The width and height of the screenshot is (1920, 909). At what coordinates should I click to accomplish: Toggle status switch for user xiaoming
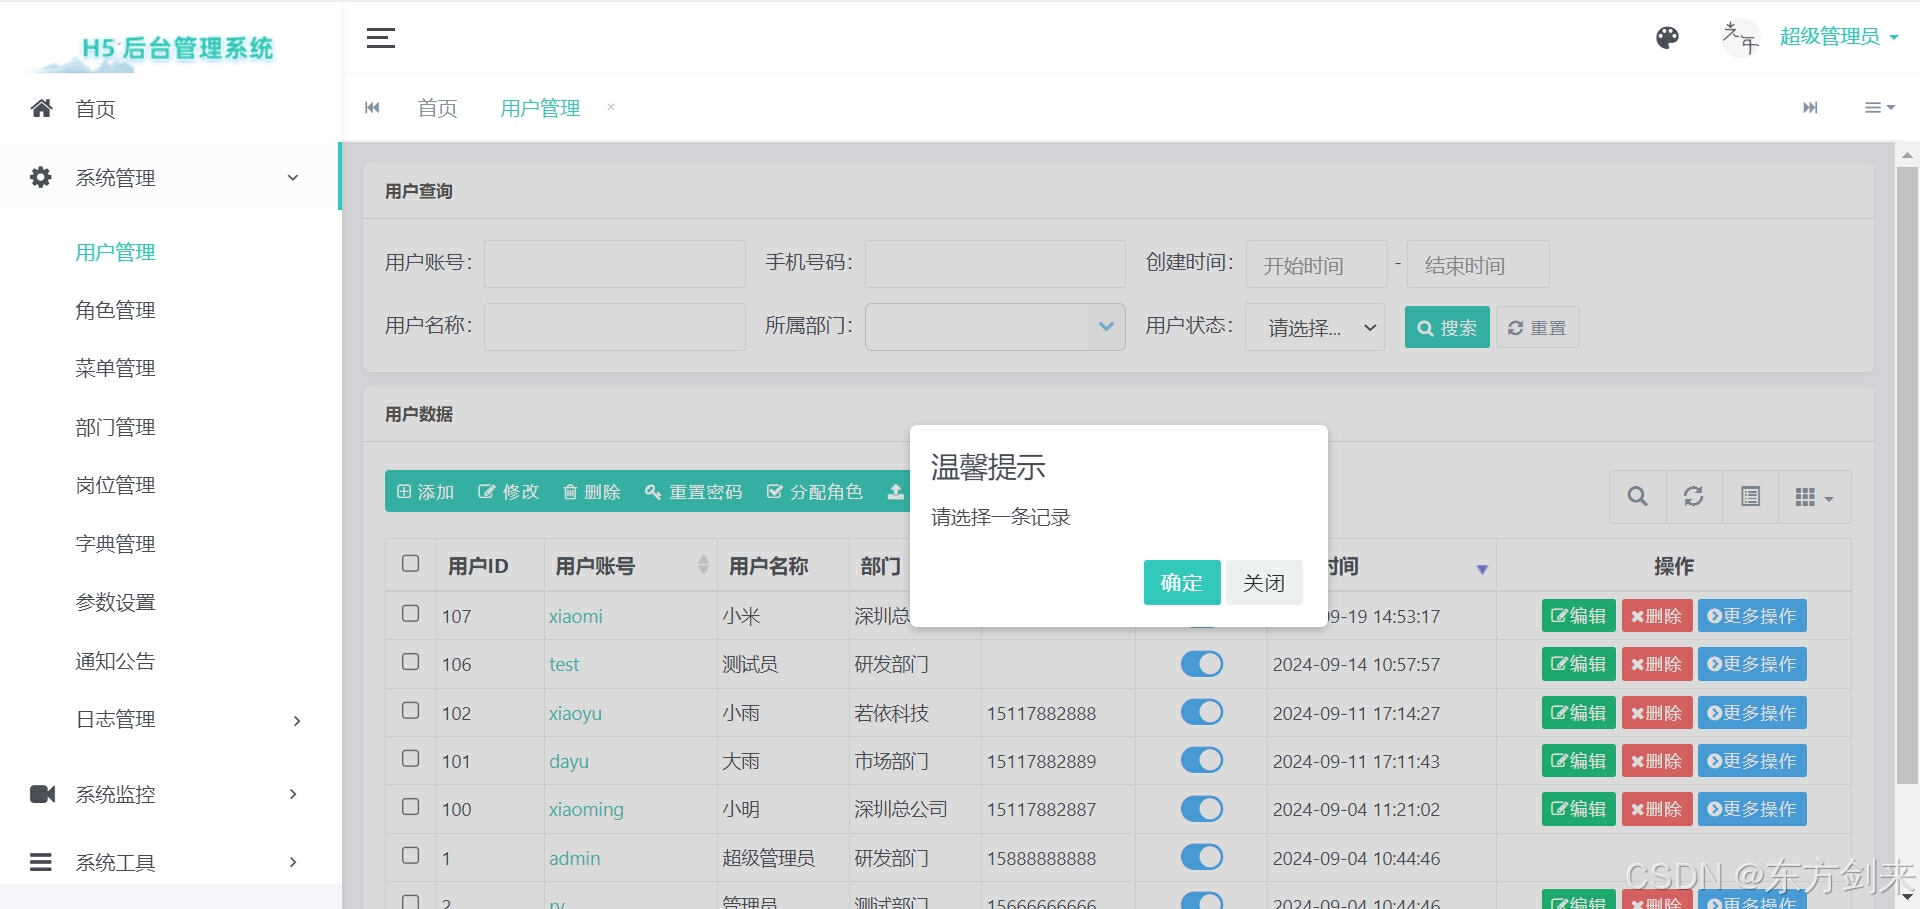click(x=1202, y=809)
